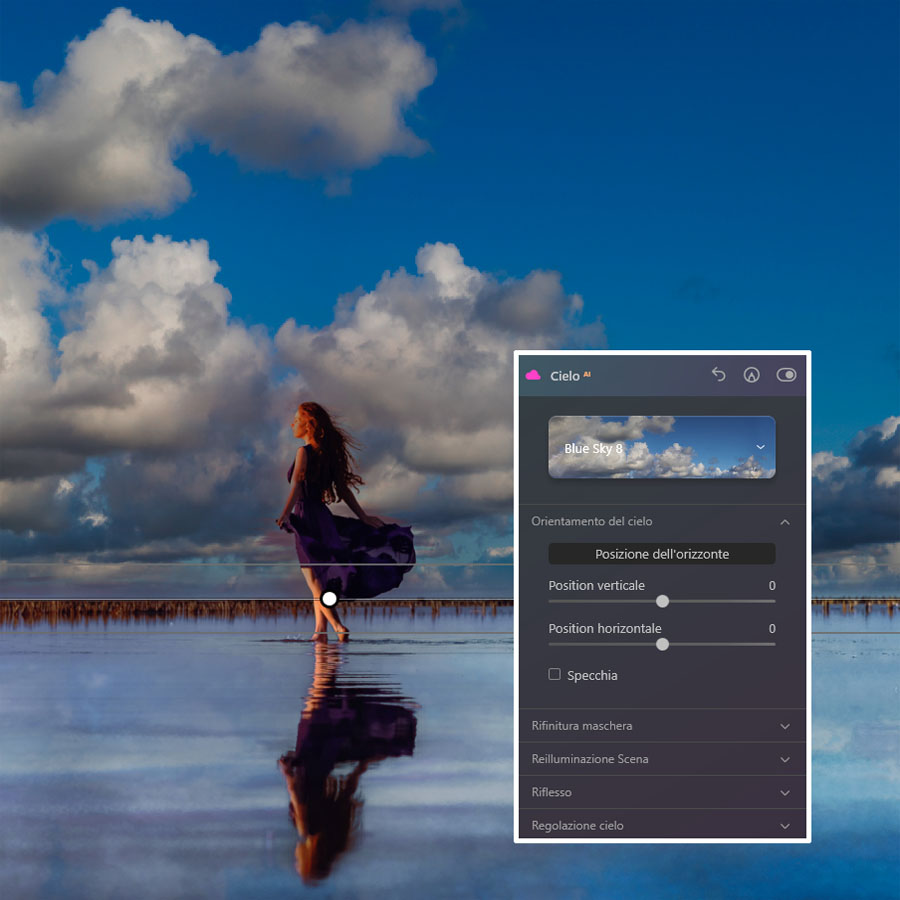Click the Position horizontale value field
The height and width of the screenshot is (900, 900).
(771, 629)
